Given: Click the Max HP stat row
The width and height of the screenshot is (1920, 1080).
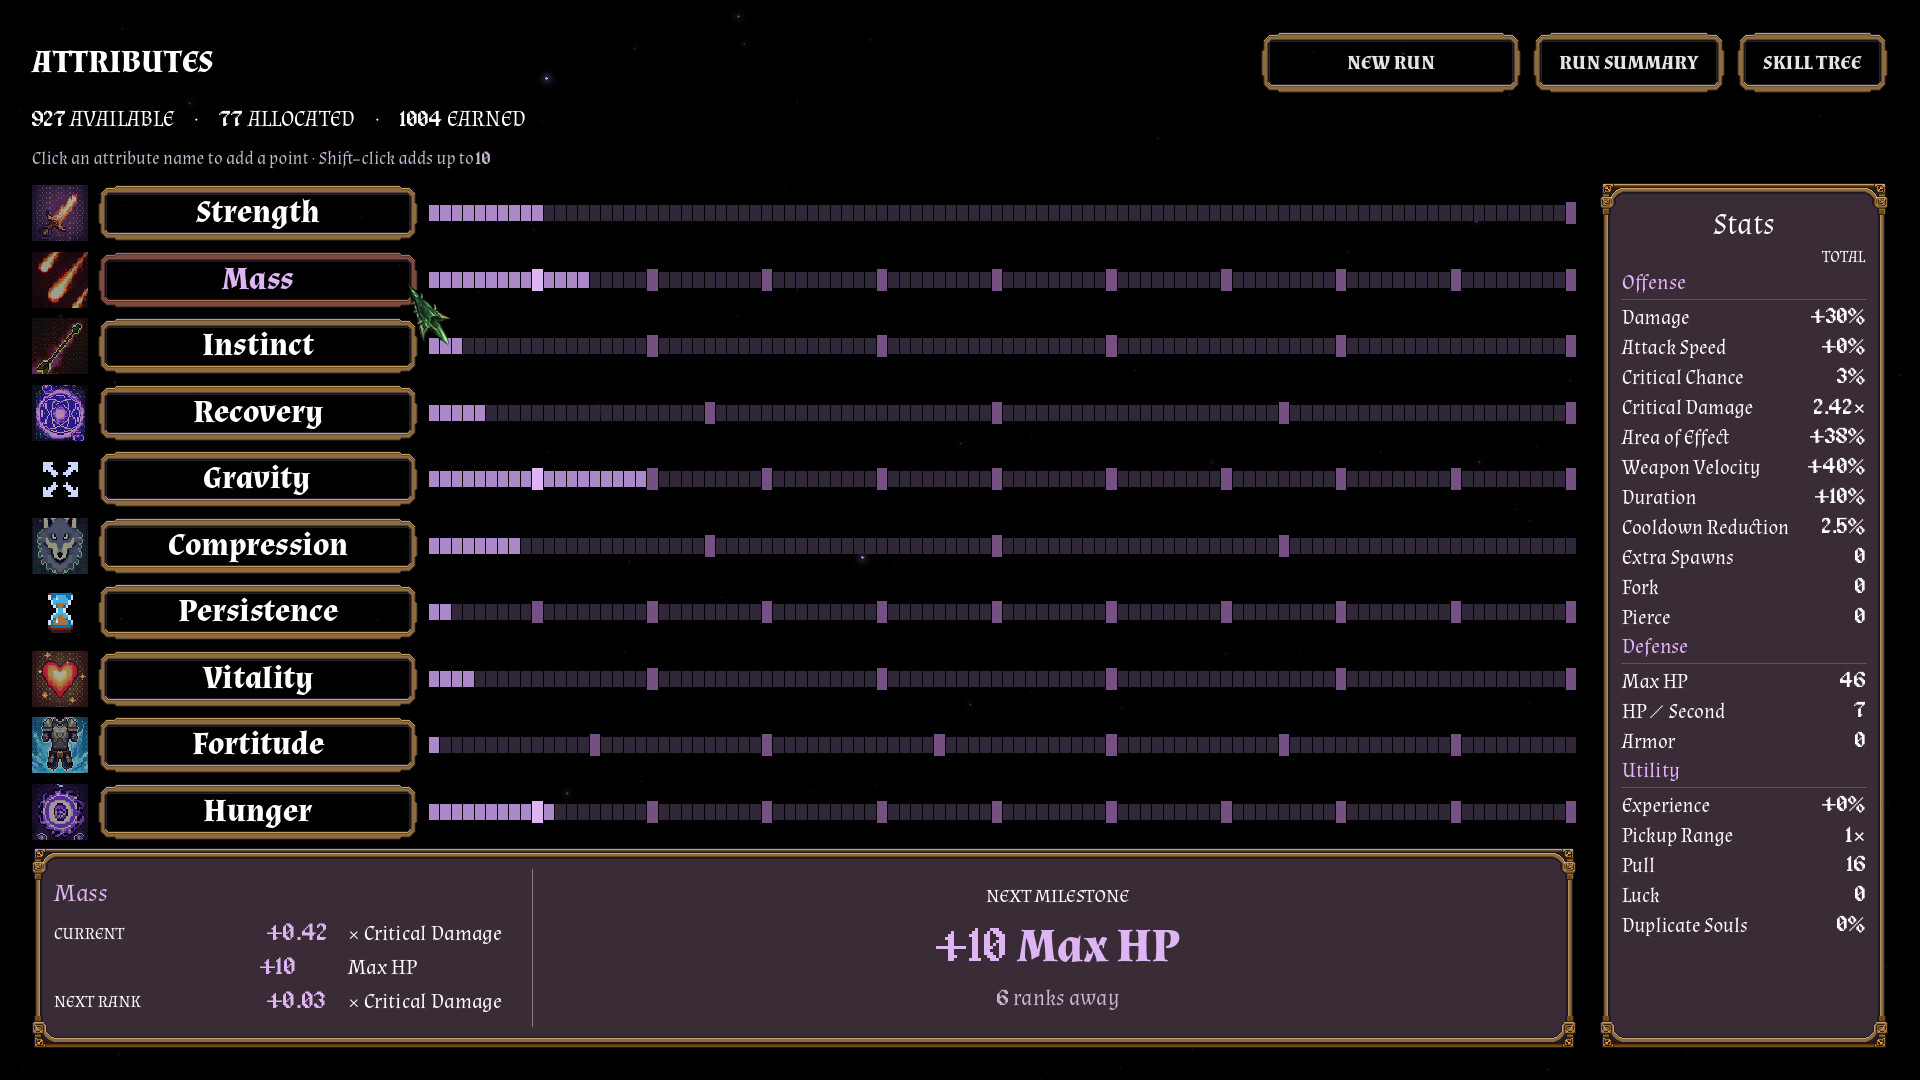Looking at the screenshot, I should [1743, 681].
